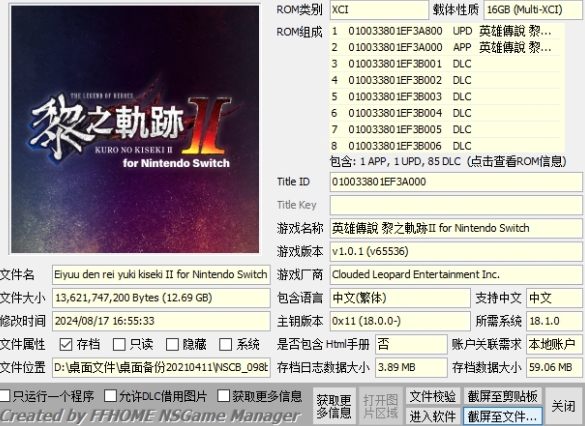Click the 所需系统 field 18.1.0
Viewport: 585px width, 426px height.
[x=554, y=321]
